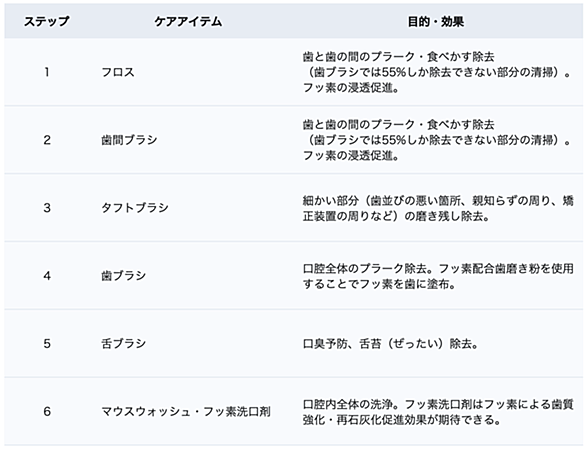Select the 舌ブラシ care item cell

(124, 343)
